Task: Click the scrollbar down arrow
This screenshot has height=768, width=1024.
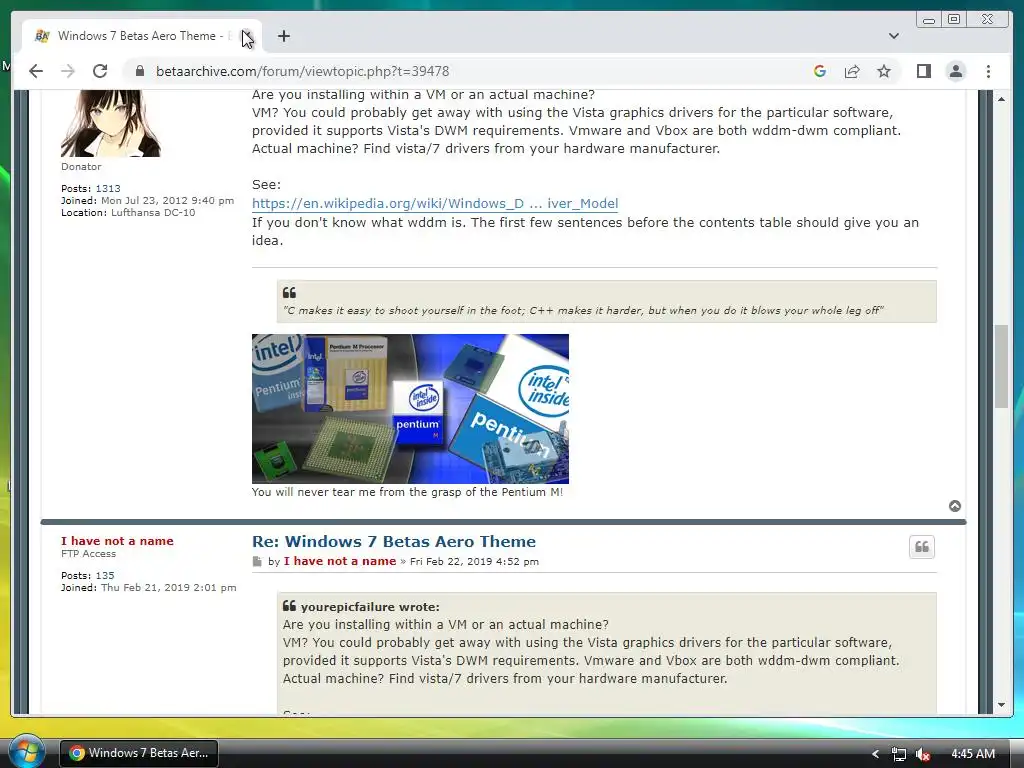Action: (x=1001, y=705)
